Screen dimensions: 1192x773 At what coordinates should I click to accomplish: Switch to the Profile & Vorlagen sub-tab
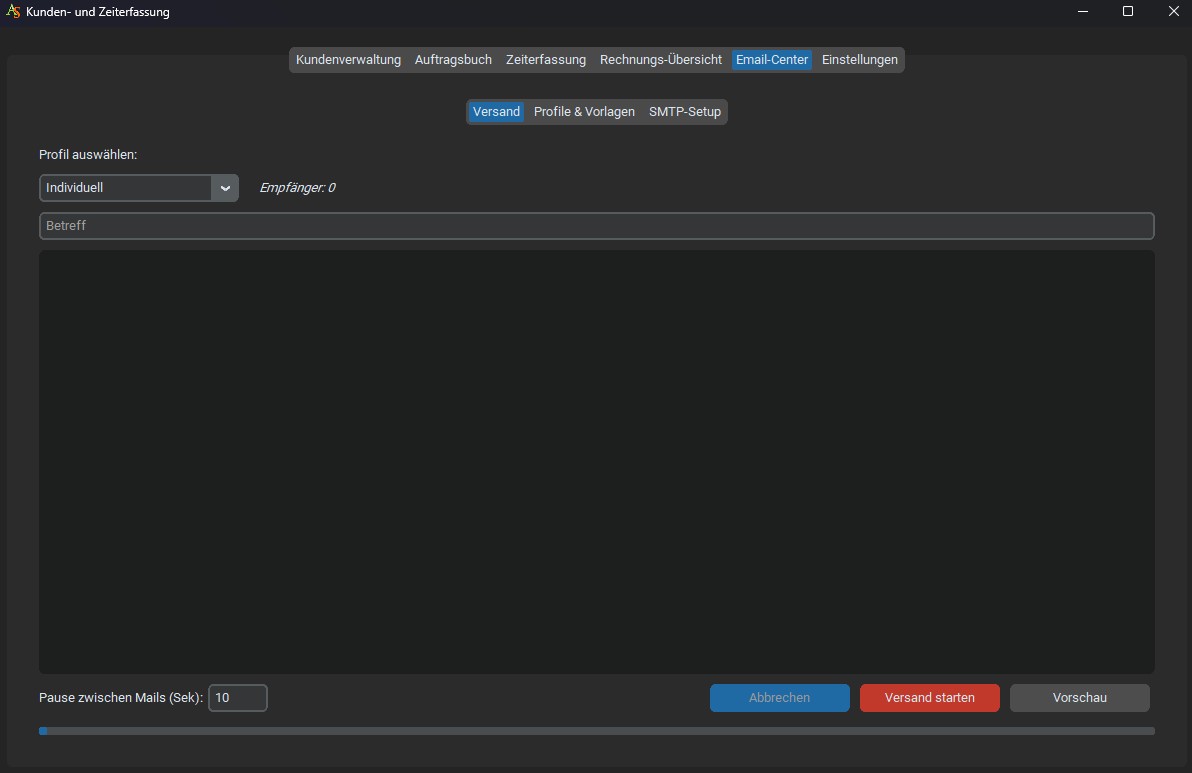(584, 112)
